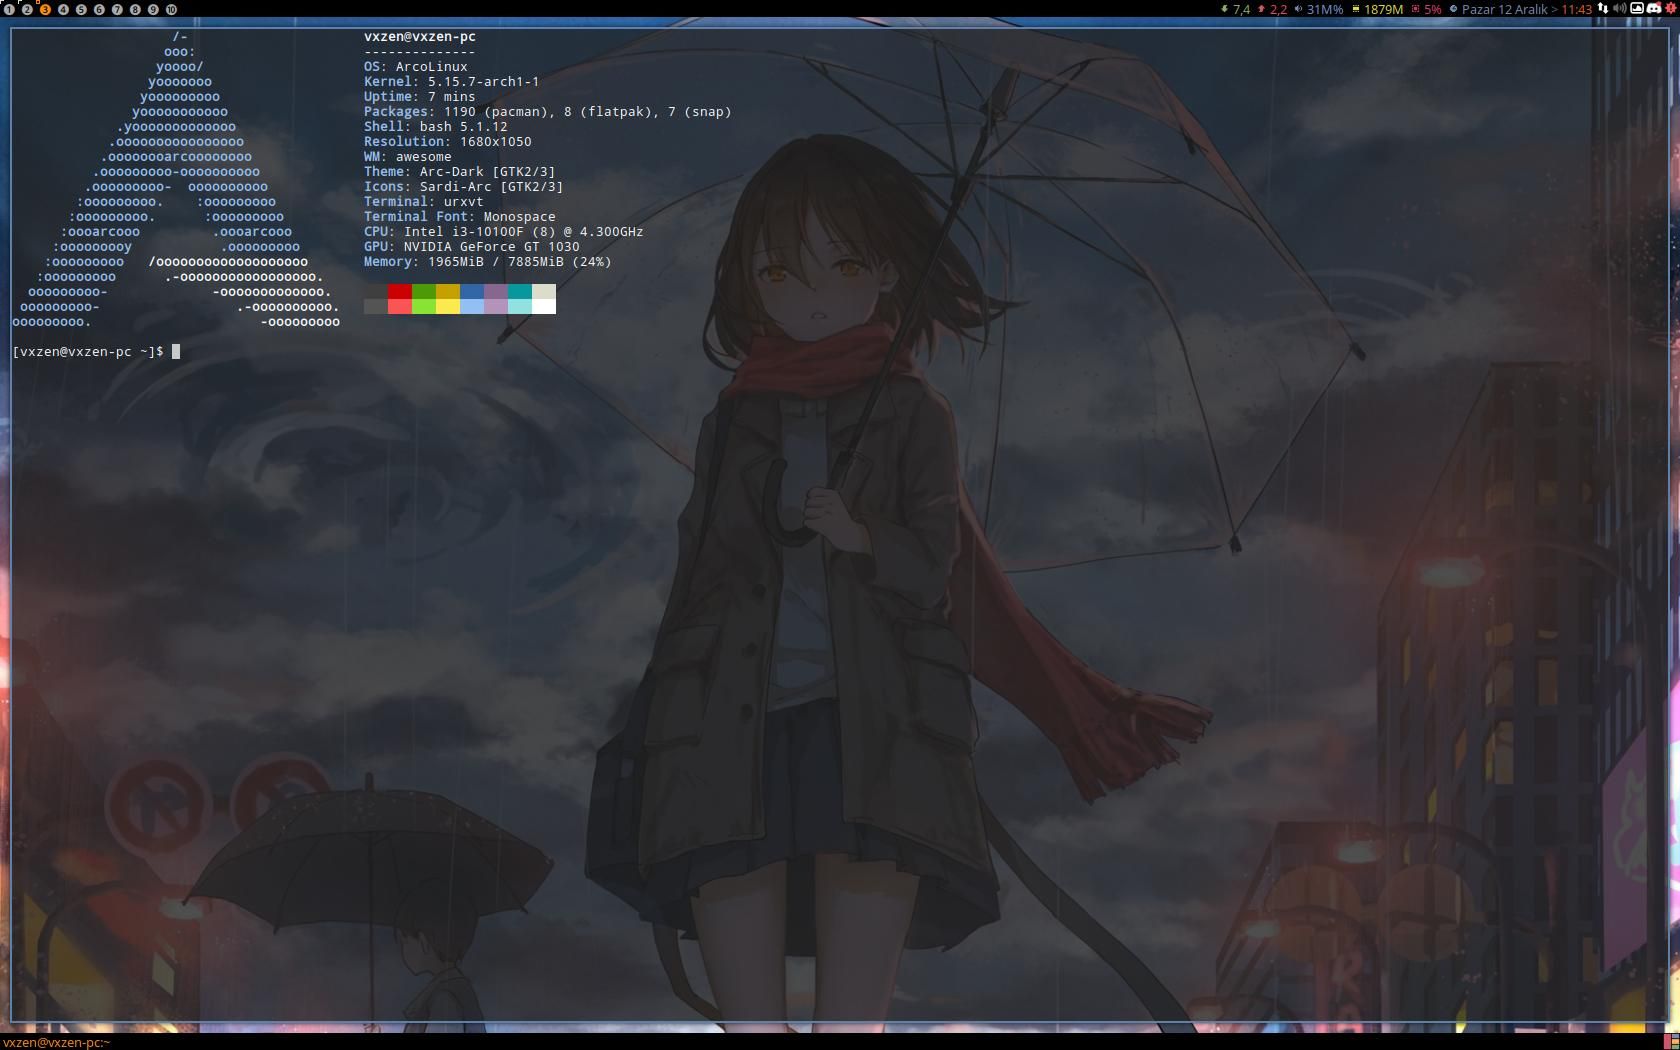Select the vxzen@vxzen-pc:~ task in bottom bar

point(56,1042)
